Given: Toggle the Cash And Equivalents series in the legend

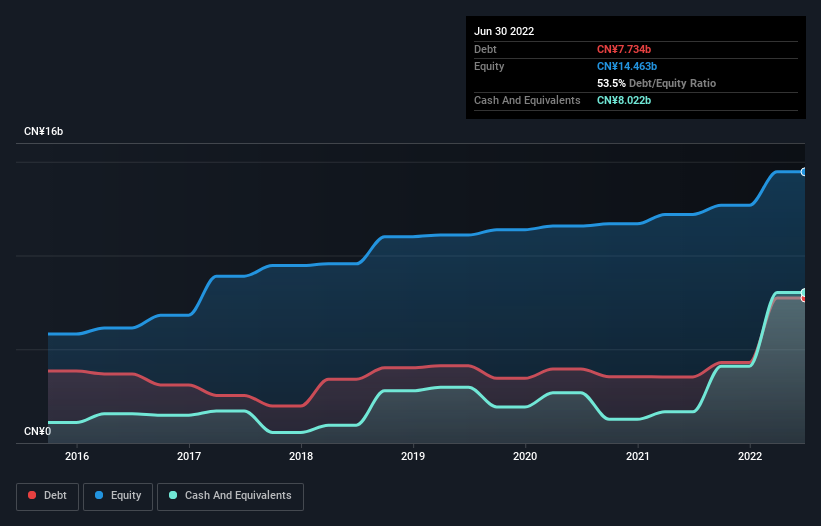Looking at the screenshot, I should click(230, 496).
